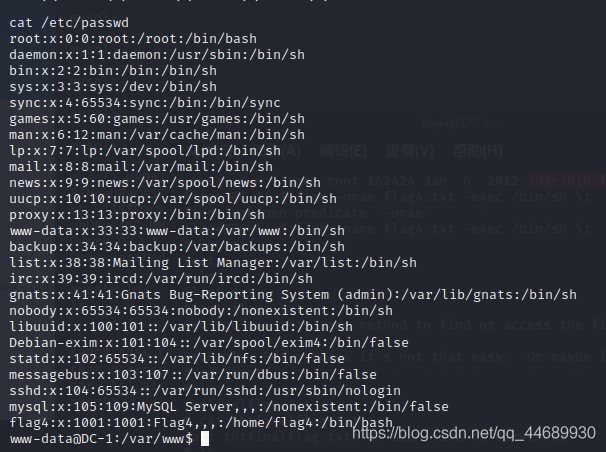The height and width of the screenshot is (452, 606).
Task: Click the Gnats Bug-Reporting System line
Action: [292, 295]
